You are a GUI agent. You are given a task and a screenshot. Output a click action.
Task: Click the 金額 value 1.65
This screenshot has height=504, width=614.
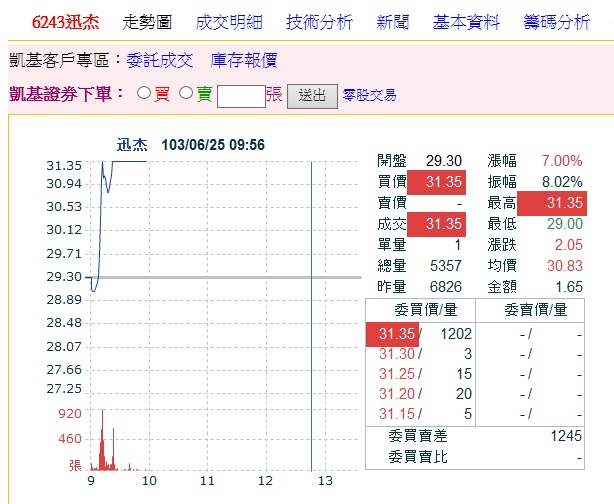pos(569,287)
